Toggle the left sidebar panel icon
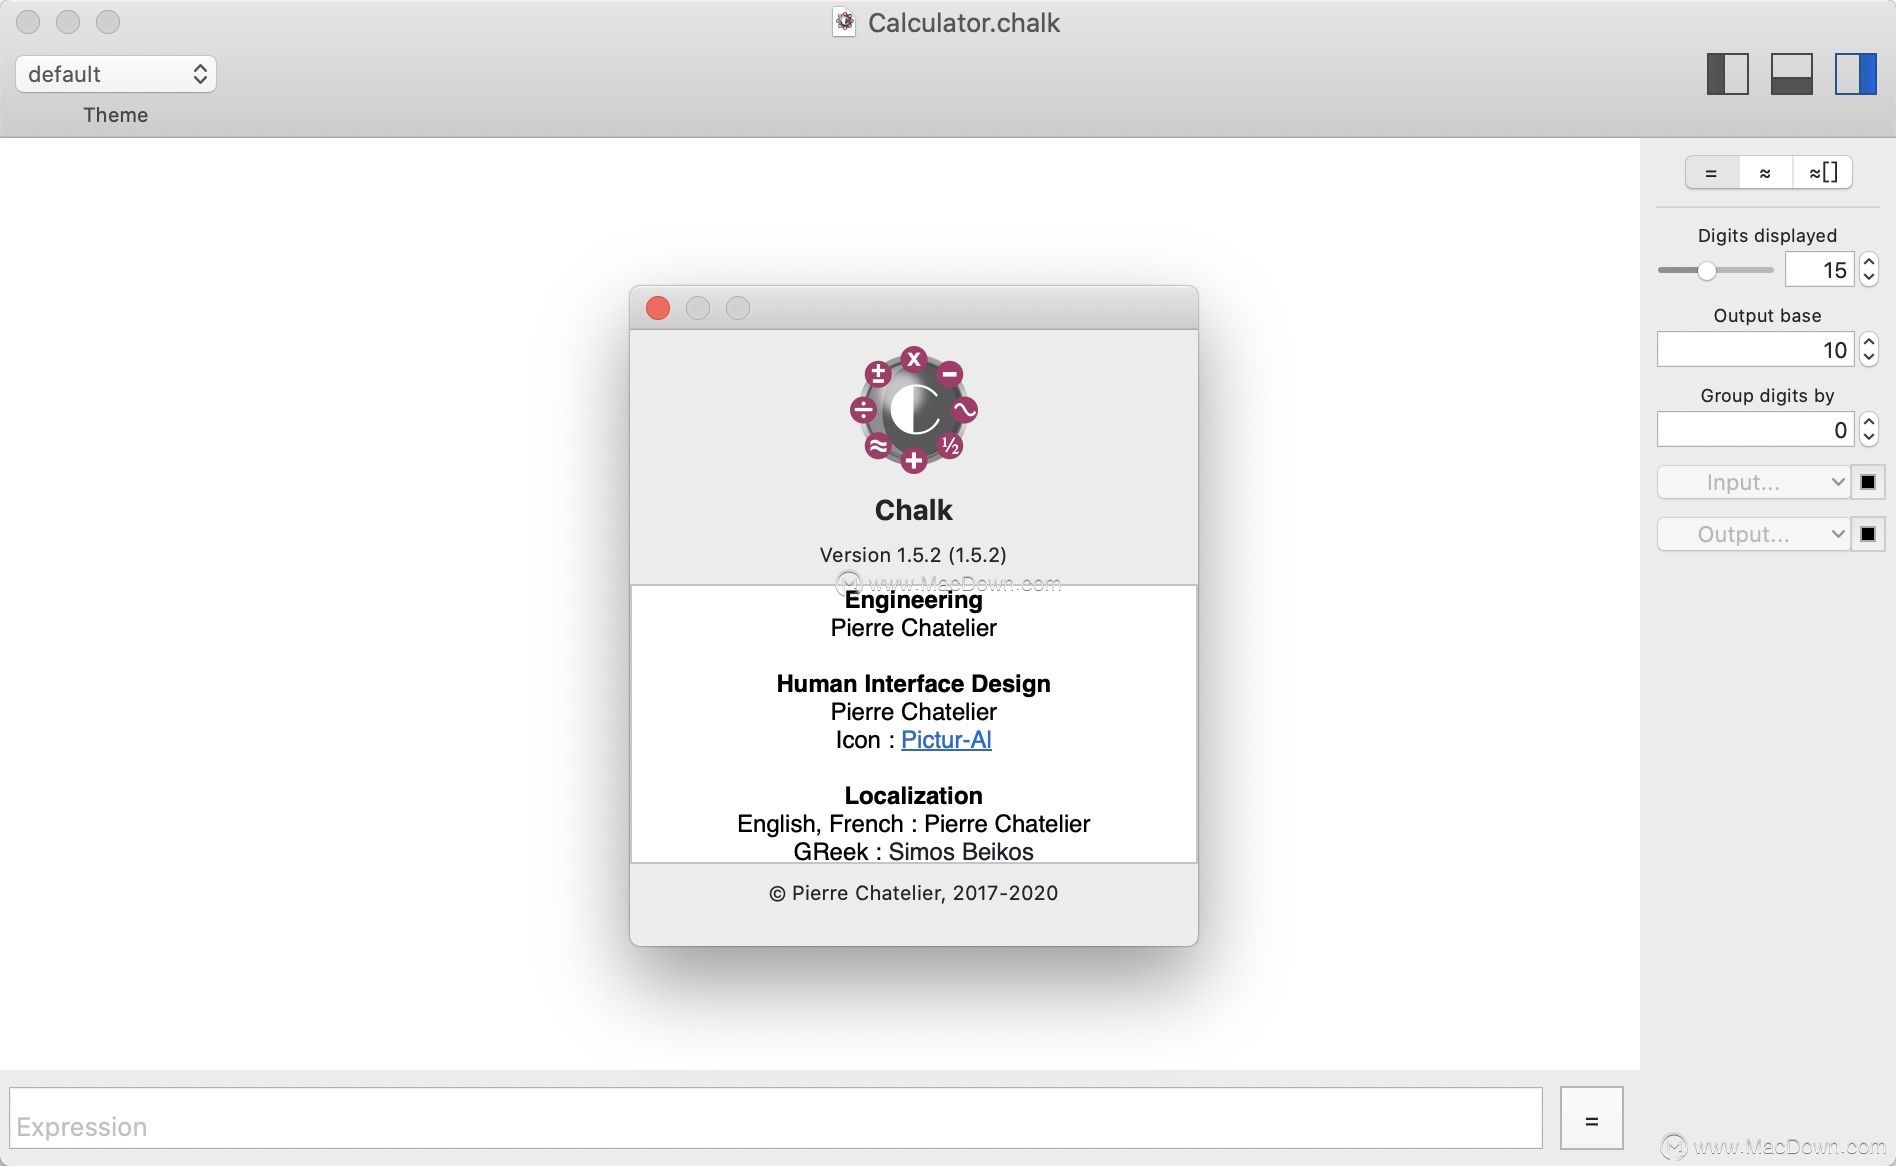This screenshot has height=1166, width=1896. 1727,74
